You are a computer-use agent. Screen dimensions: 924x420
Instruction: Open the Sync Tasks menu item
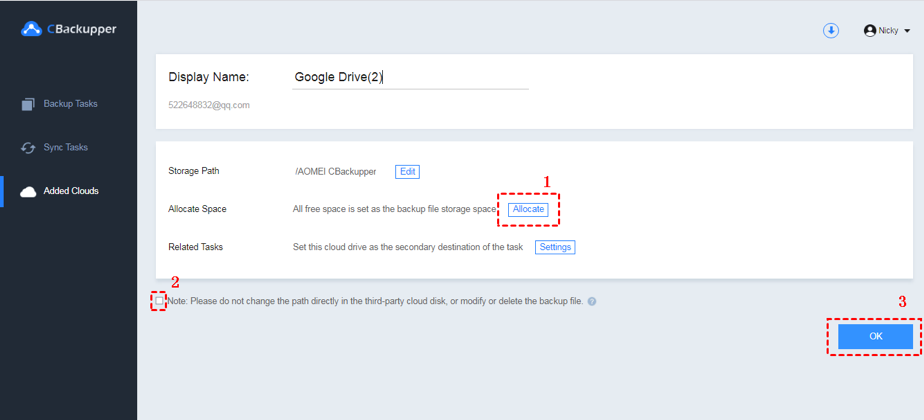[65, 147]
